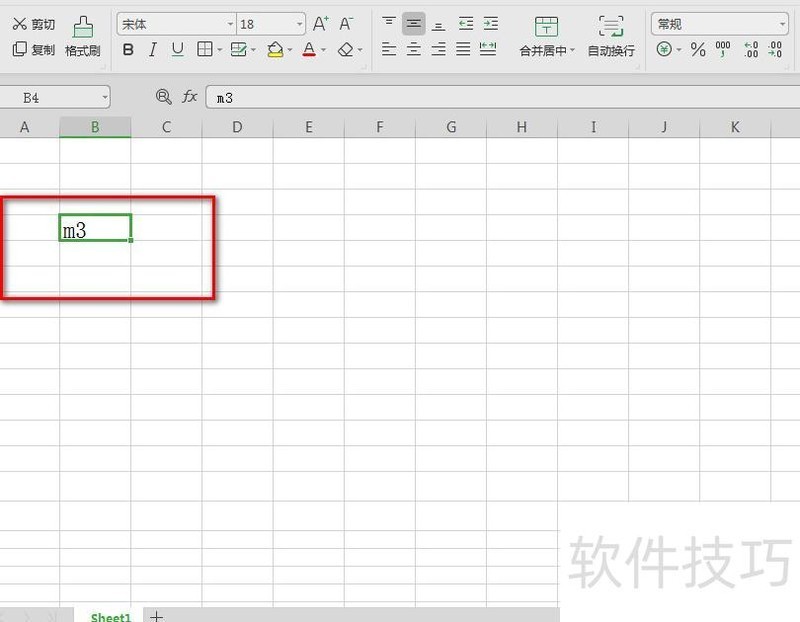Open the draw border dropdown arrow
Screen dimensions: 800x622
[x=254, y=50]
